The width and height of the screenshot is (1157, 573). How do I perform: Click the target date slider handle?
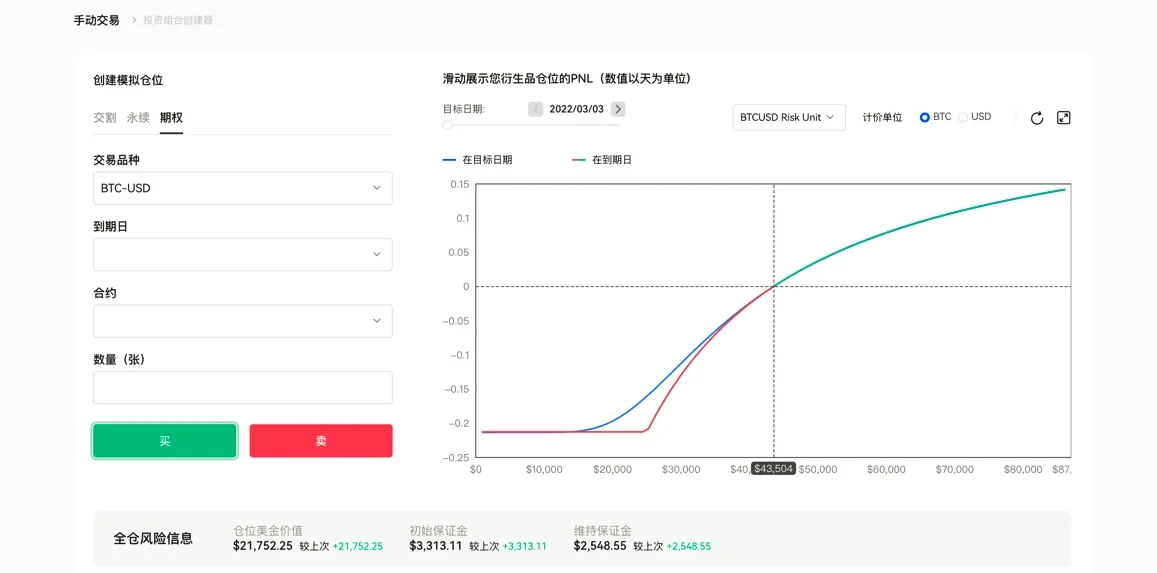(x=447, y=125)
